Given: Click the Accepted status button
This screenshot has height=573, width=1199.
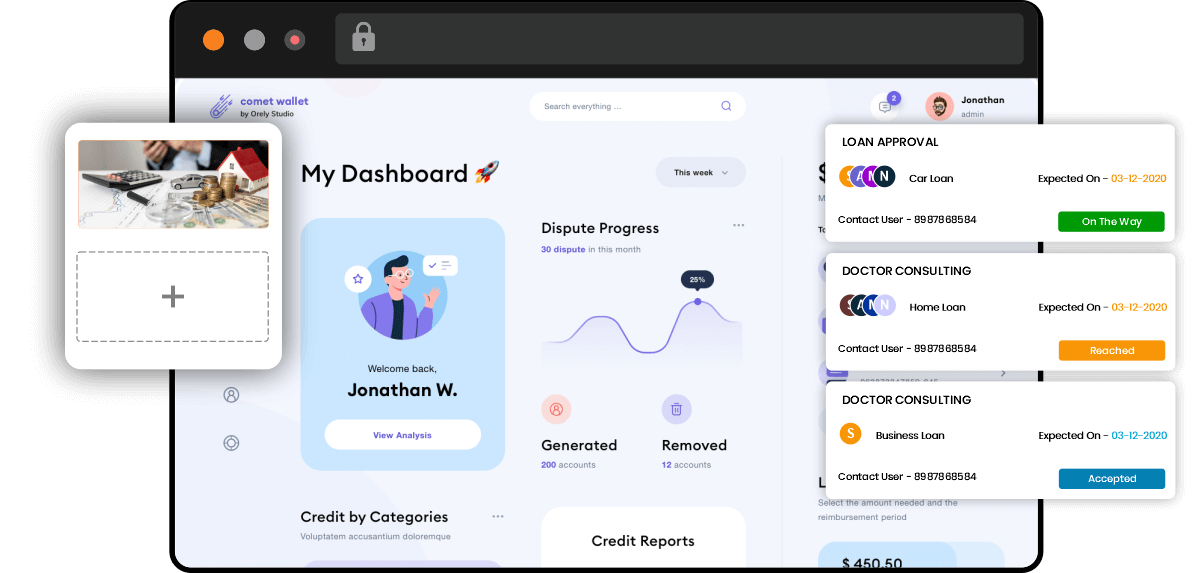Looking at the screenshot, I should tap(1112, 479).
